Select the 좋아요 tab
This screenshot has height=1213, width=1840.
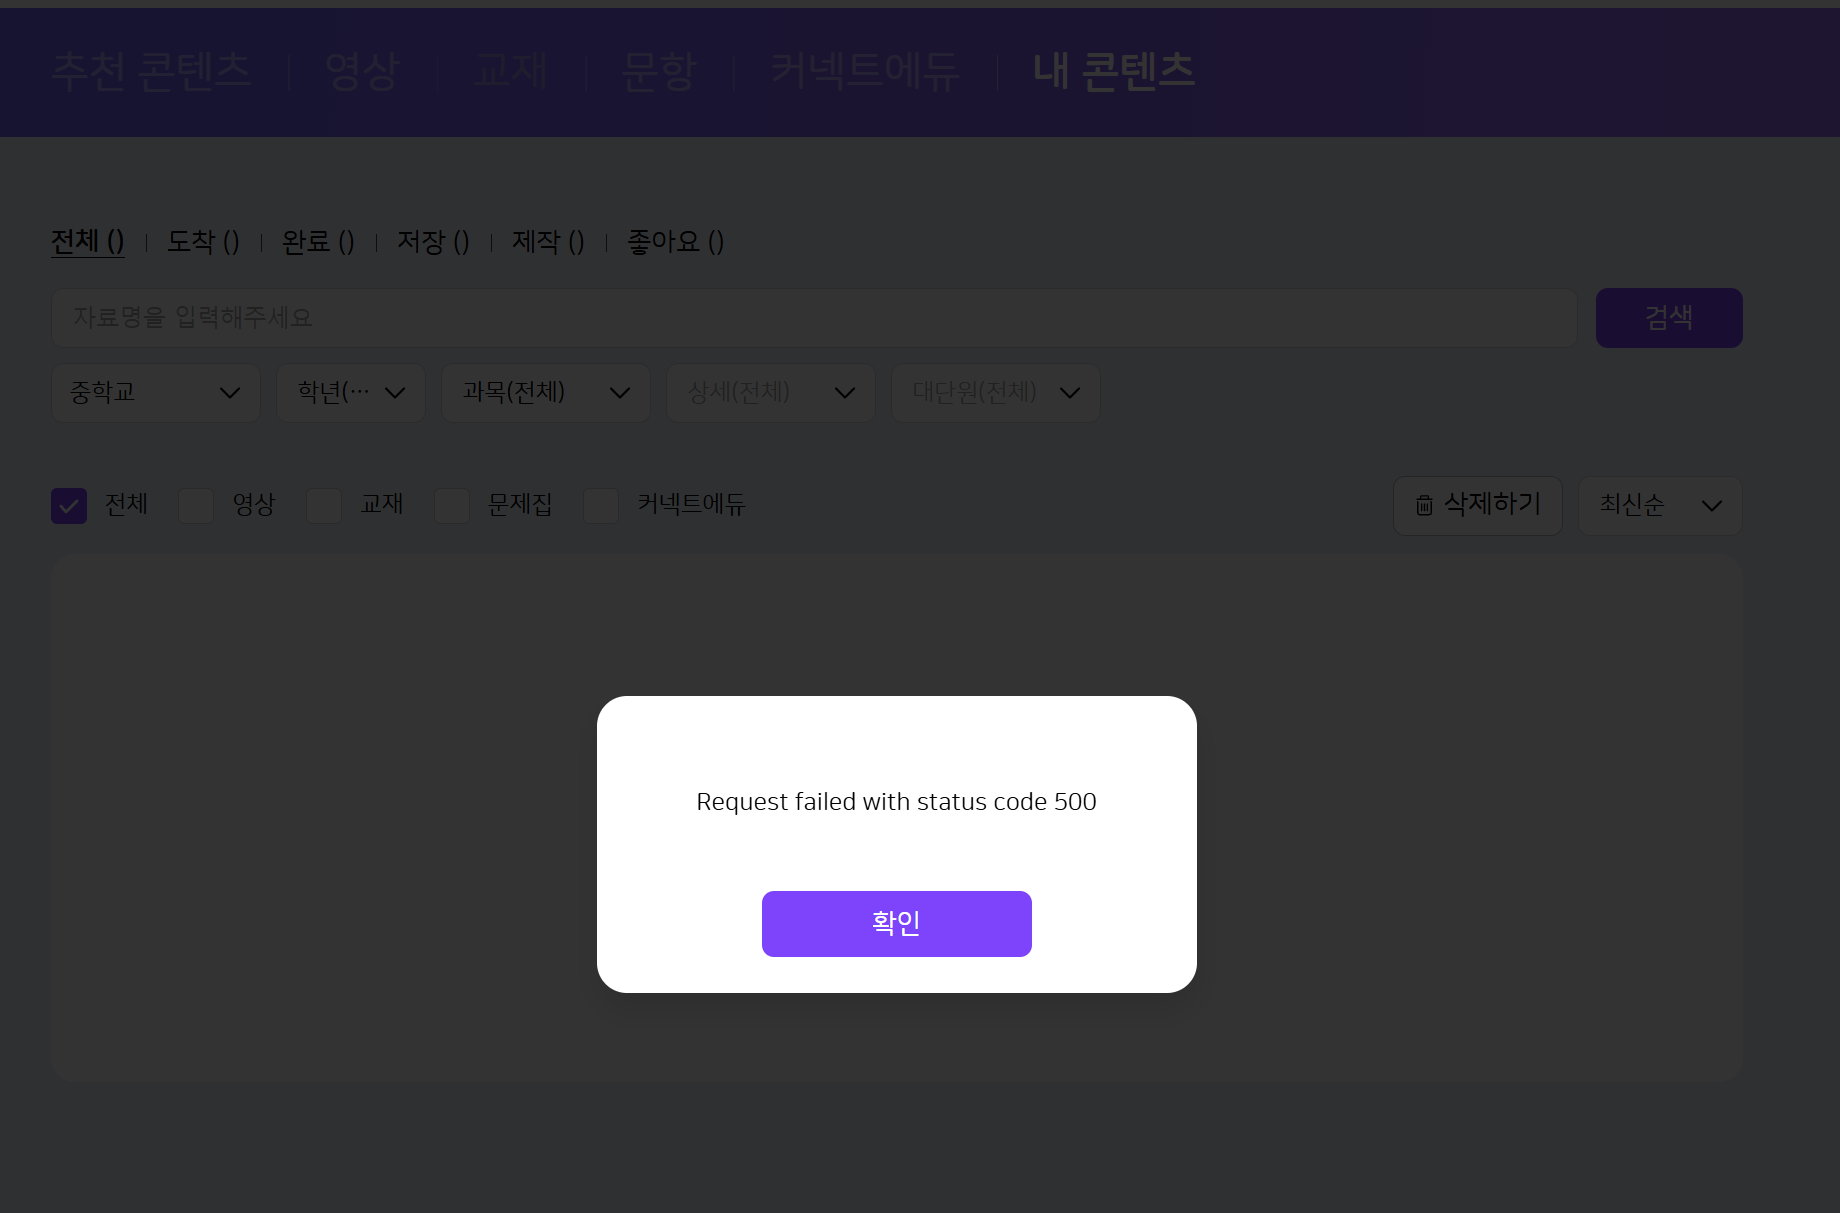click(675, 242)
